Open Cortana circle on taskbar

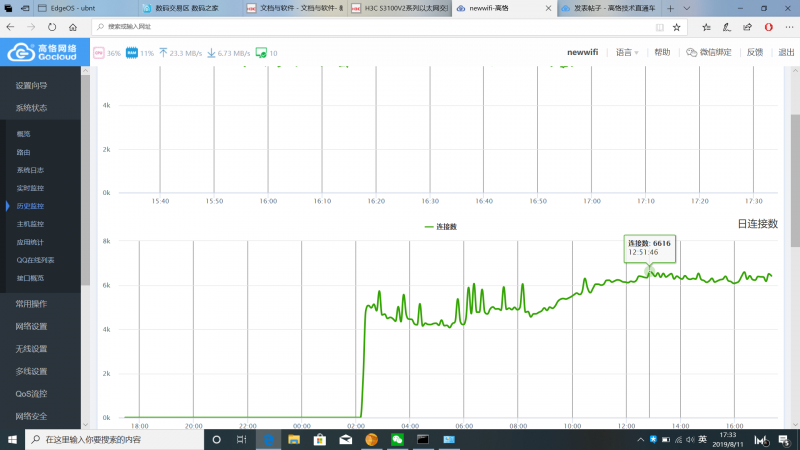216,439
